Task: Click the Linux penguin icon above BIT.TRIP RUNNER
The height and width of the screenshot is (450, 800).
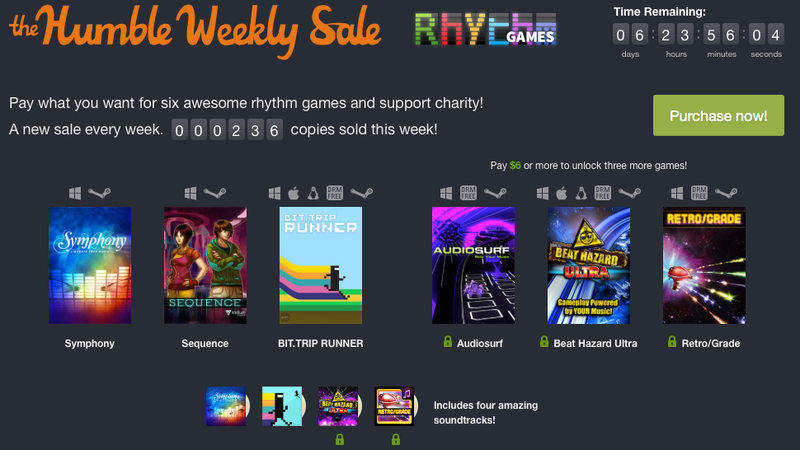Action: coord(313,193)
